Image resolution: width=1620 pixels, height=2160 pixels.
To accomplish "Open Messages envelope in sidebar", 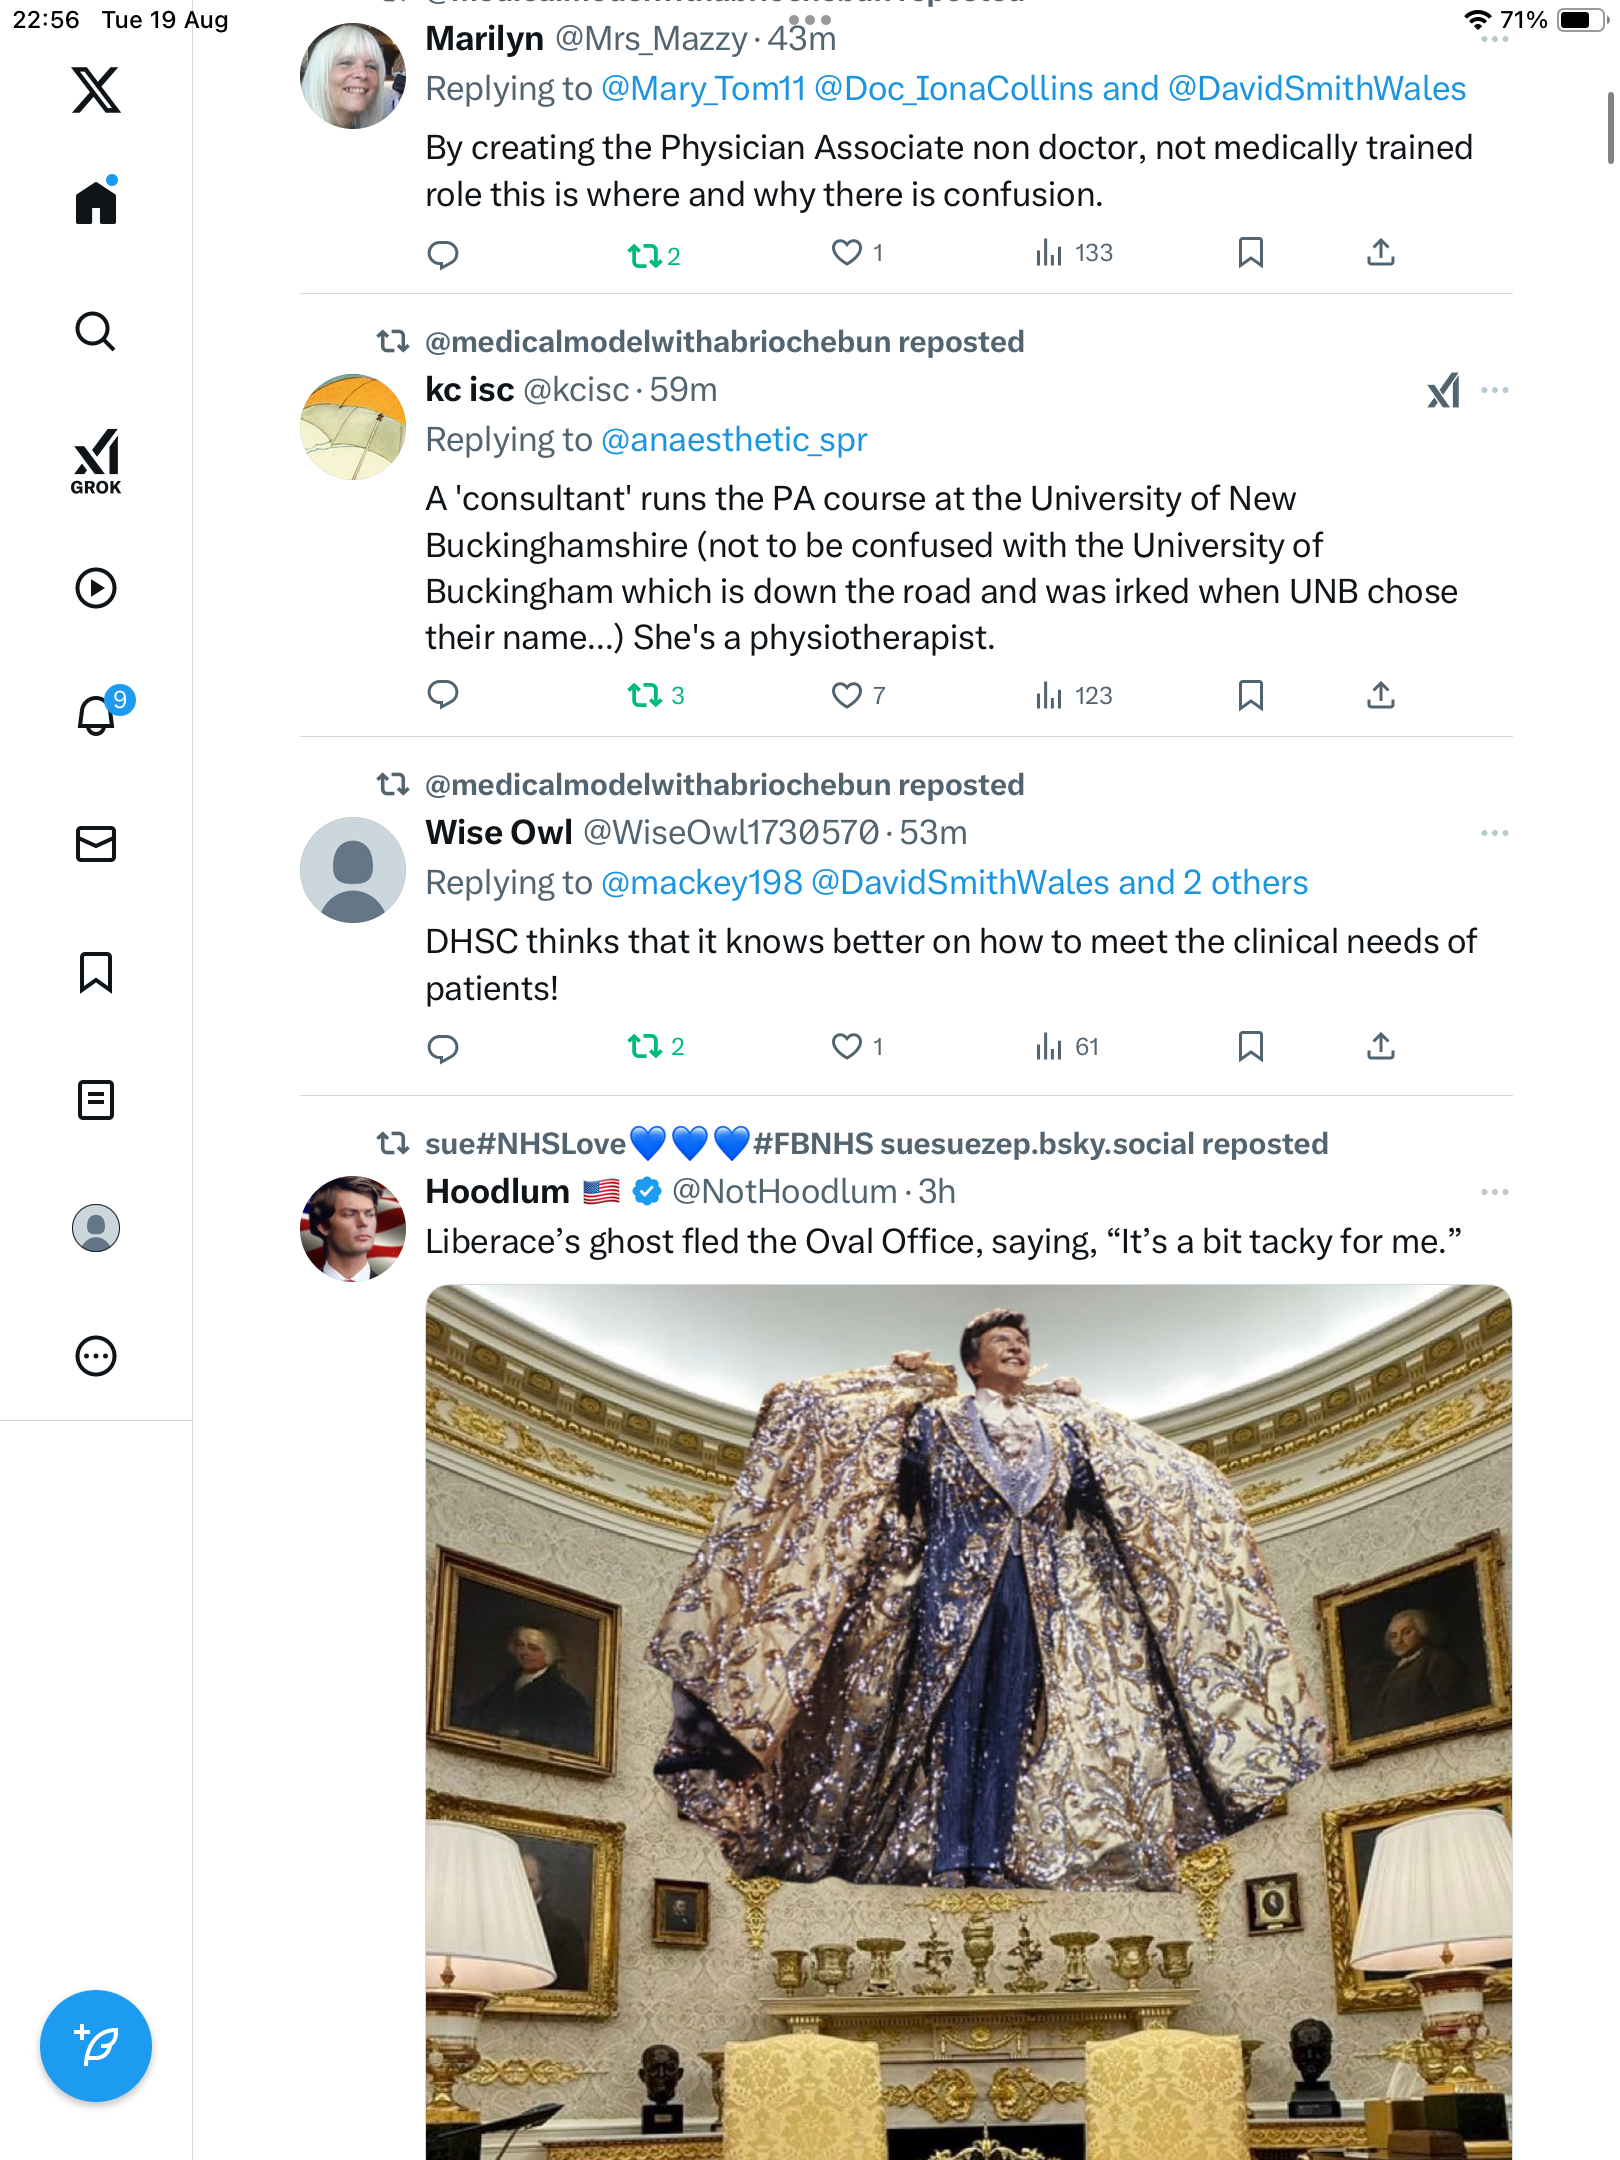I will tap(96, 844).
